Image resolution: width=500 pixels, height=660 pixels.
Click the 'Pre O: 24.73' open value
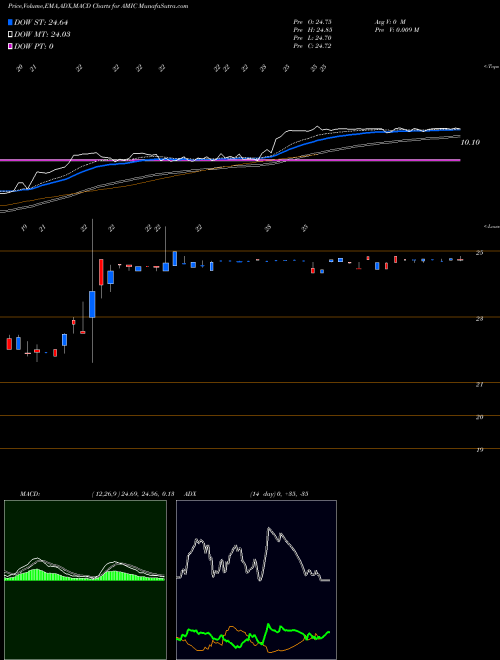pos(312,21)
